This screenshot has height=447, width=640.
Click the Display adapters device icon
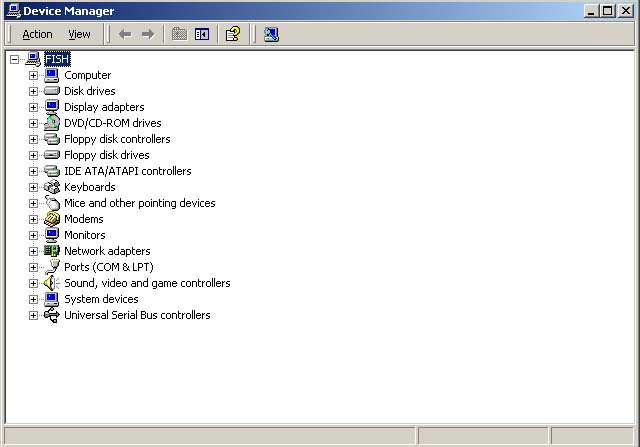click(x=52, y=107)
